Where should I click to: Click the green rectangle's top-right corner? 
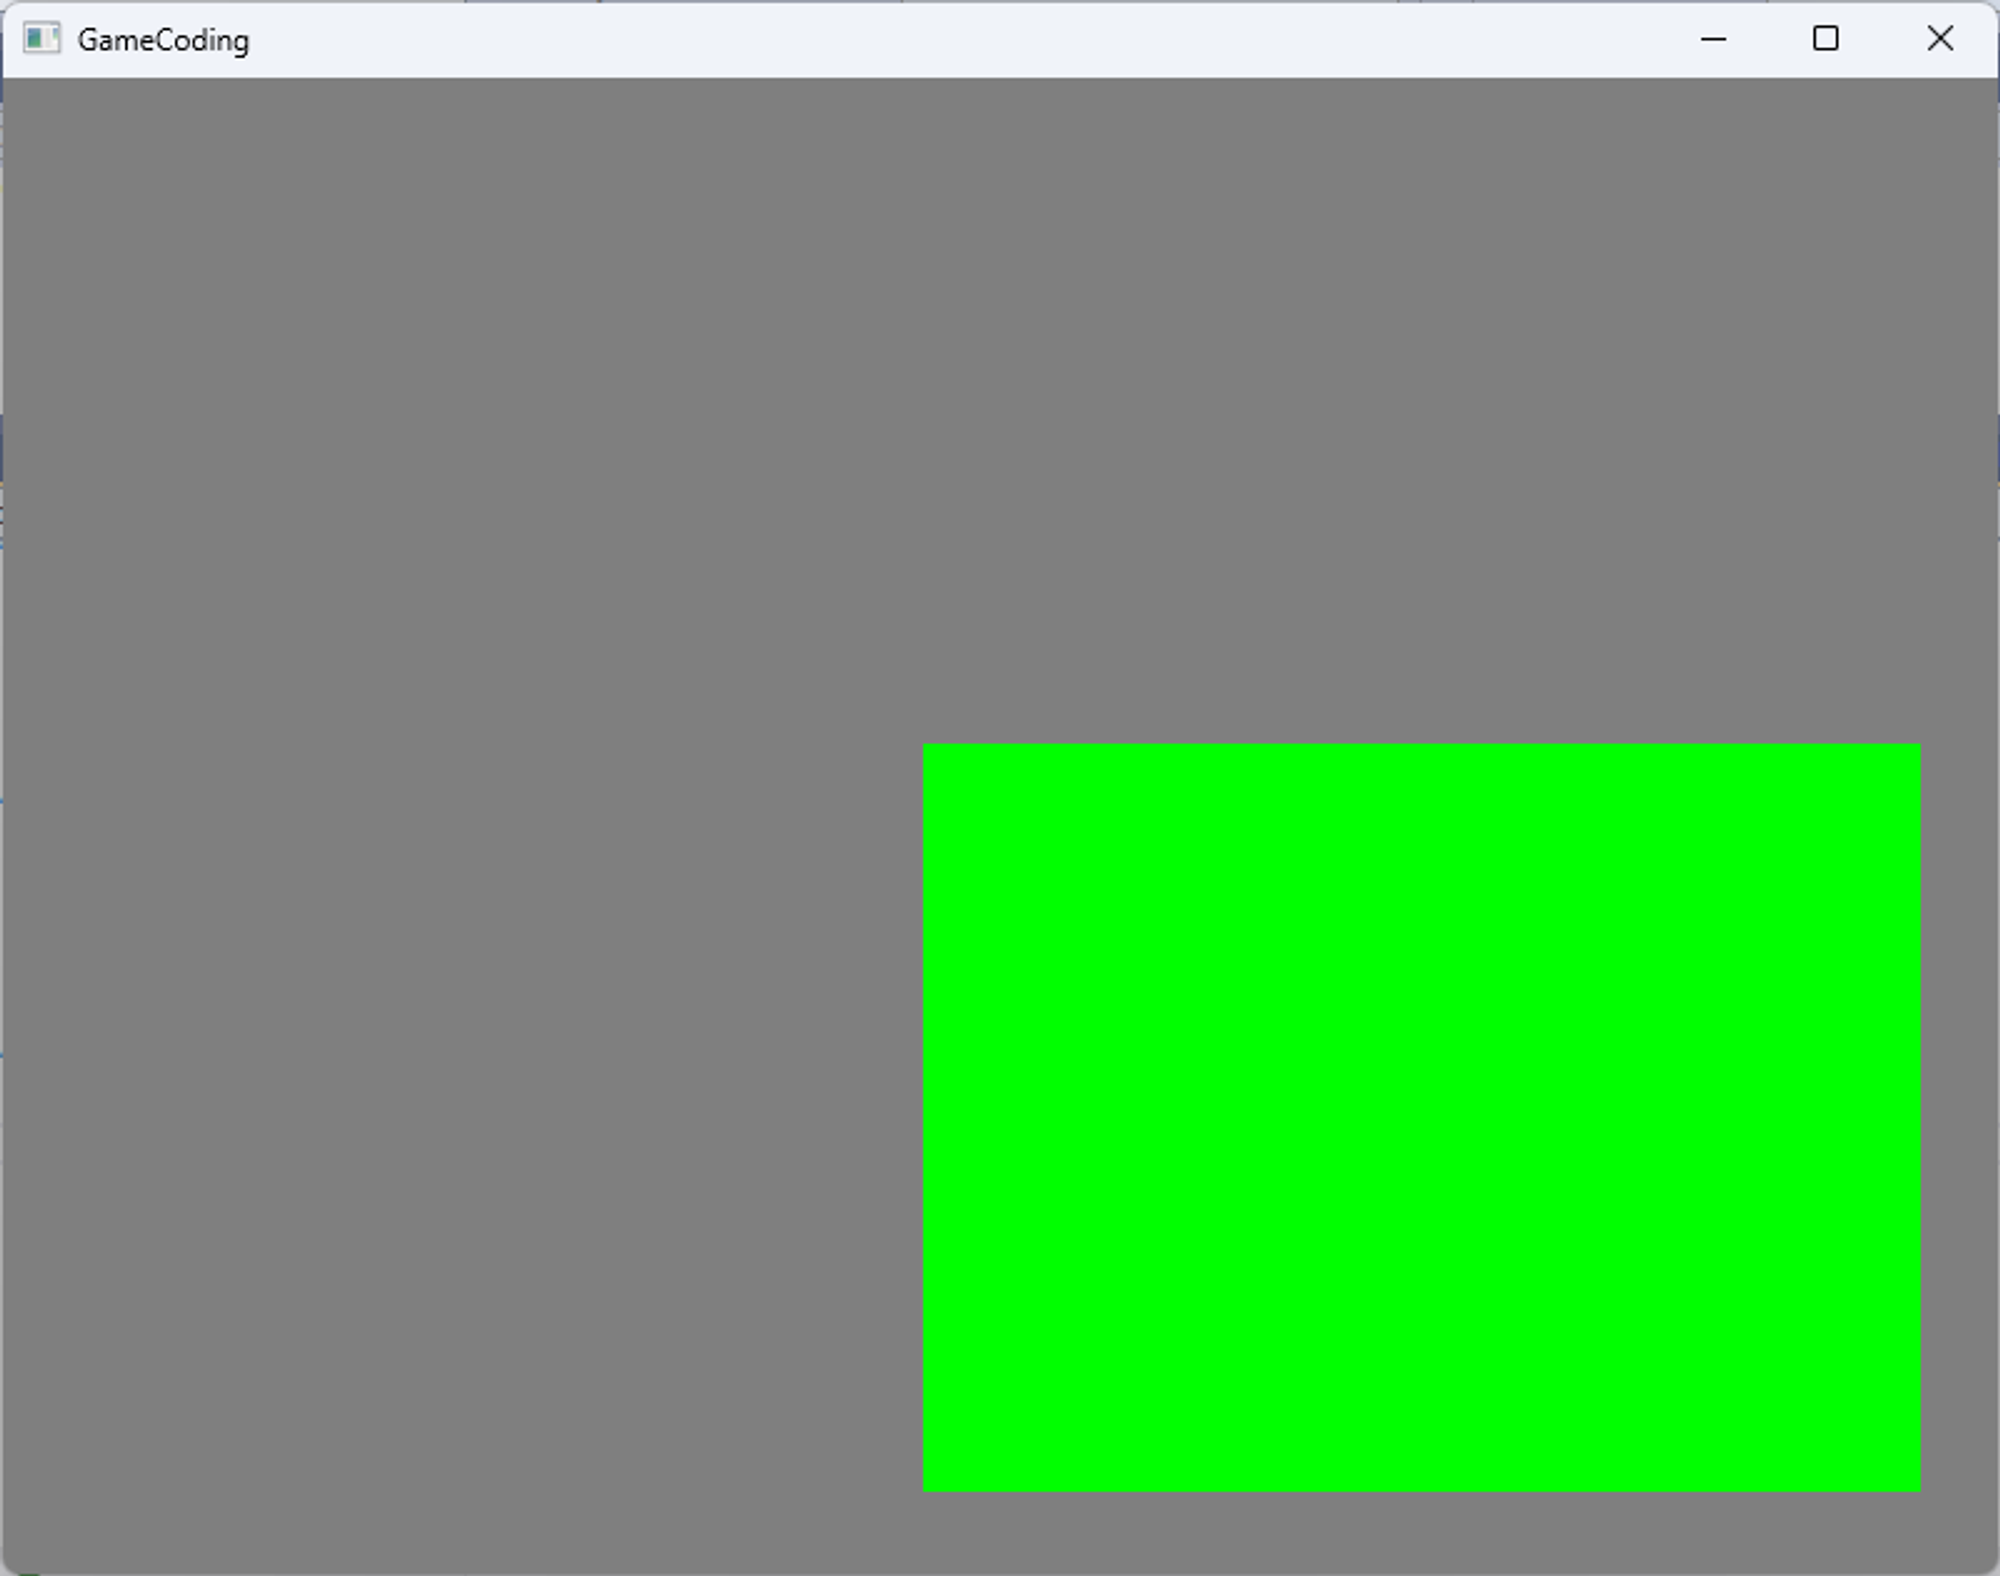1917,747
